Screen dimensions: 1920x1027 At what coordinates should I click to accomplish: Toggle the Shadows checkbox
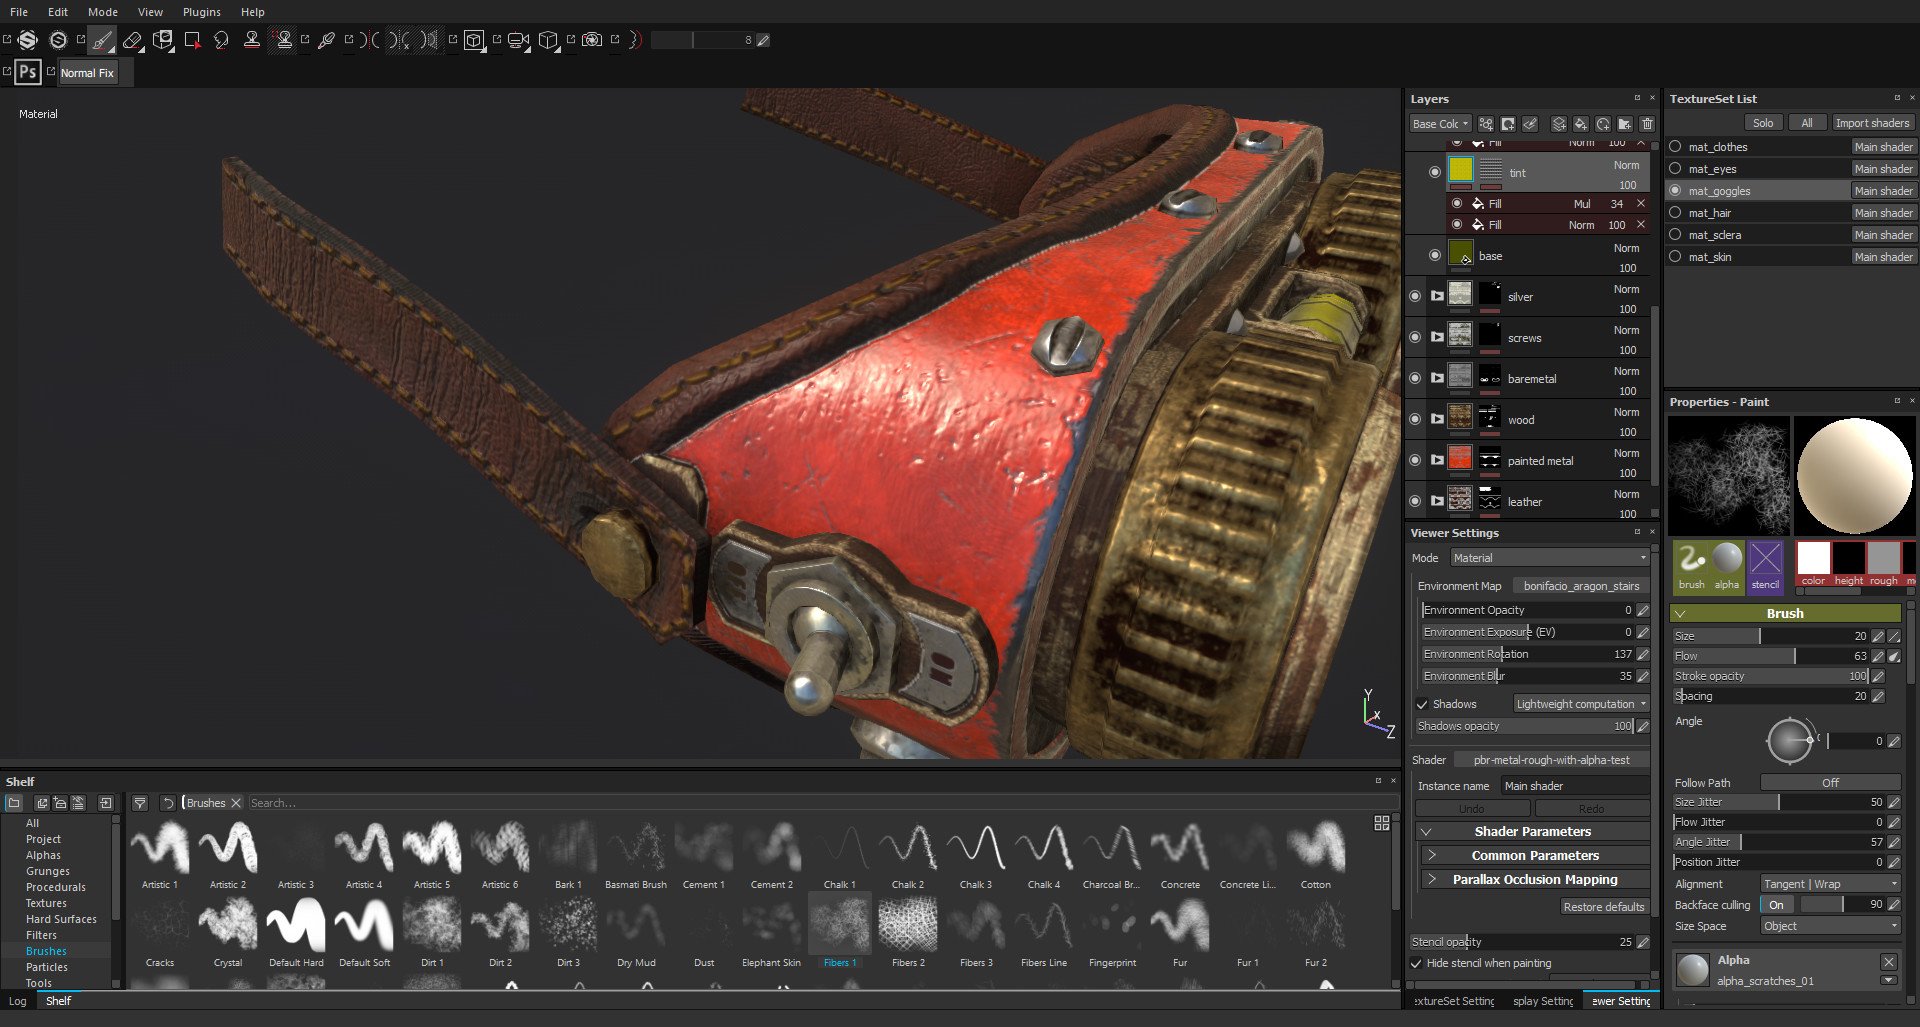click(1422, 704)
